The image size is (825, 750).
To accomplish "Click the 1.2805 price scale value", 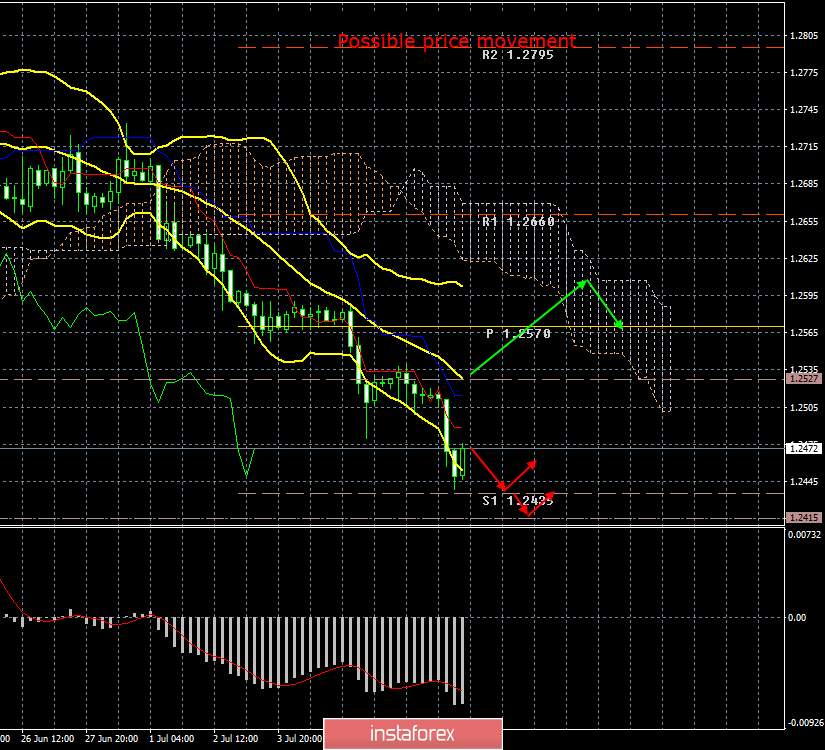I will pyautogui.click(x=805, y=34).
